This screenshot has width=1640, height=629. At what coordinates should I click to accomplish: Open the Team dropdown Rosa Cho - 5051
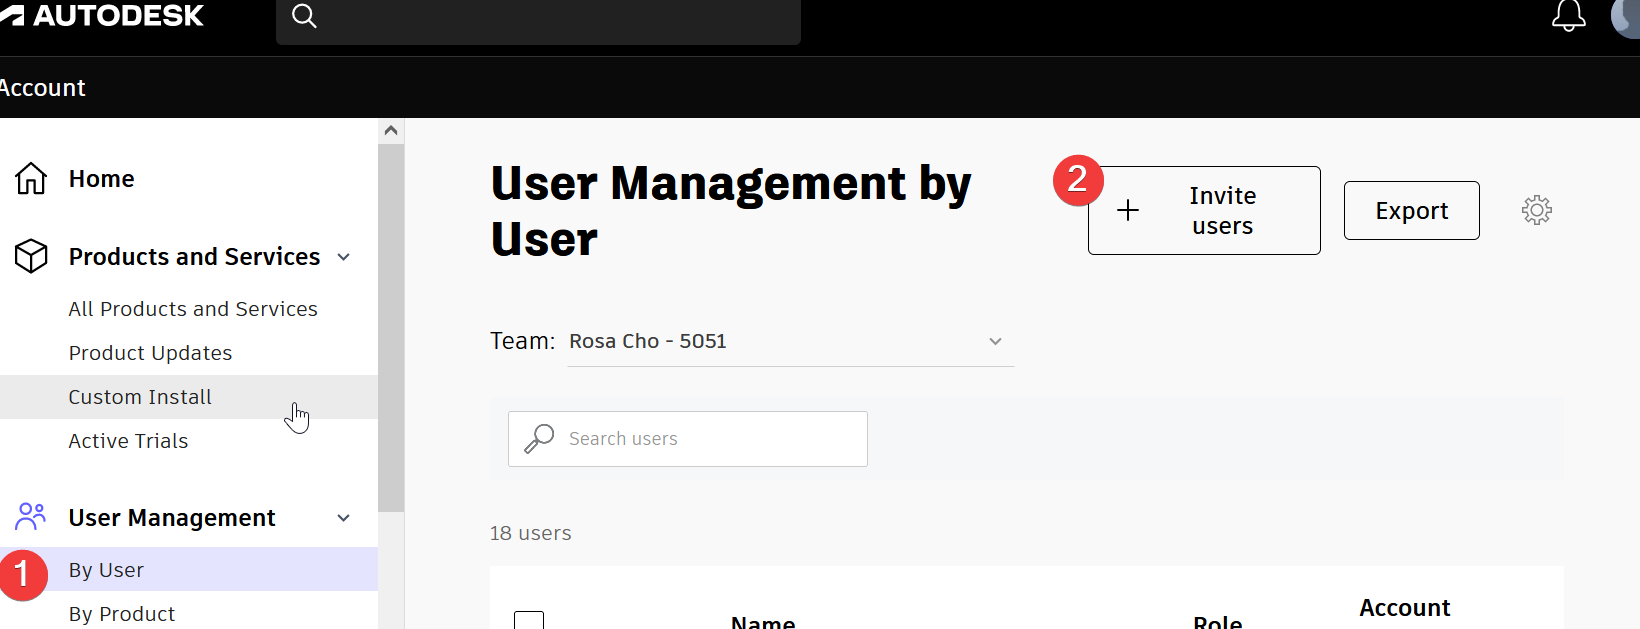[x=790, y=341]
